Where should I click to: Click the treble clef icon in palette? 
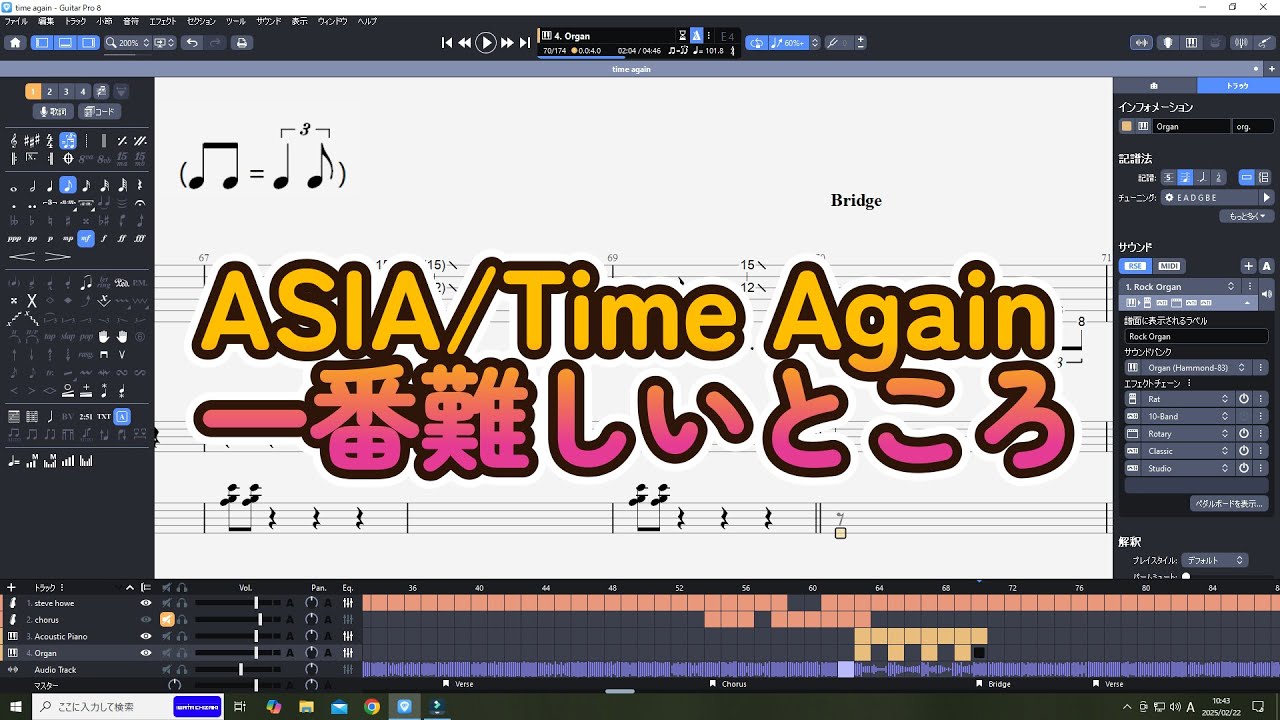[14, 141]
